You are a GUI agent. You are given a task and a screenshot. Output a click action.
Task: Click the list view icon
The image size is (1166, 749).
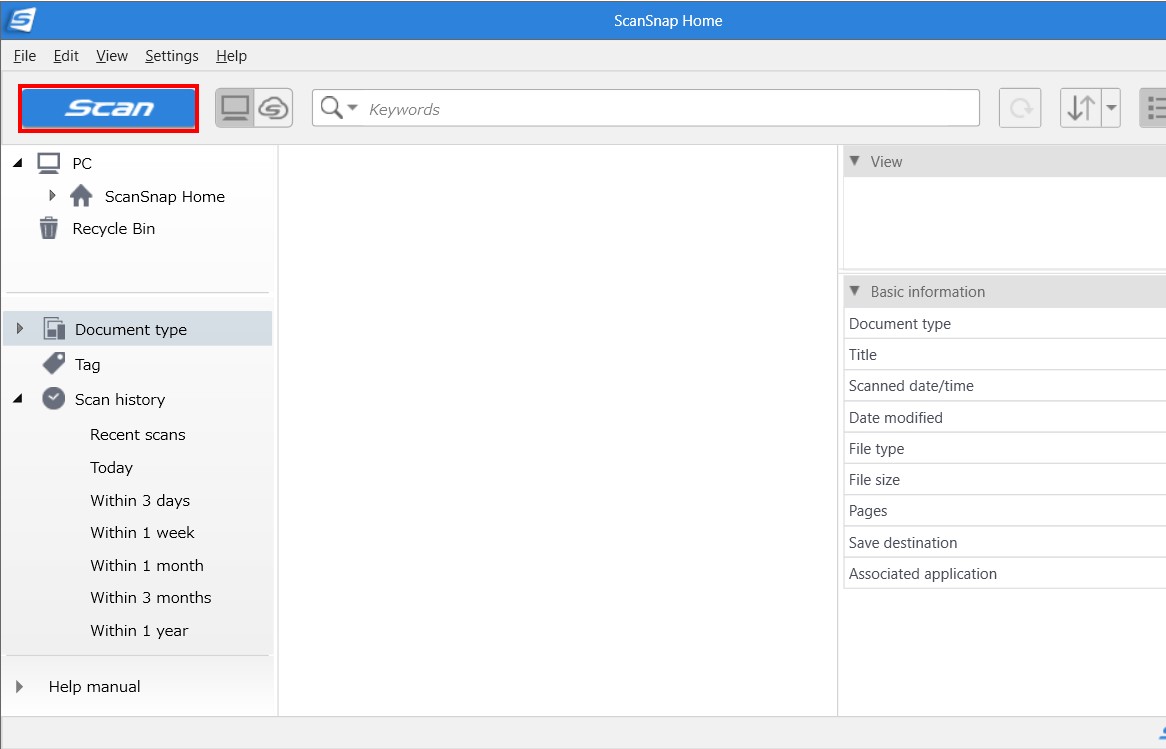pos(1154,109)
